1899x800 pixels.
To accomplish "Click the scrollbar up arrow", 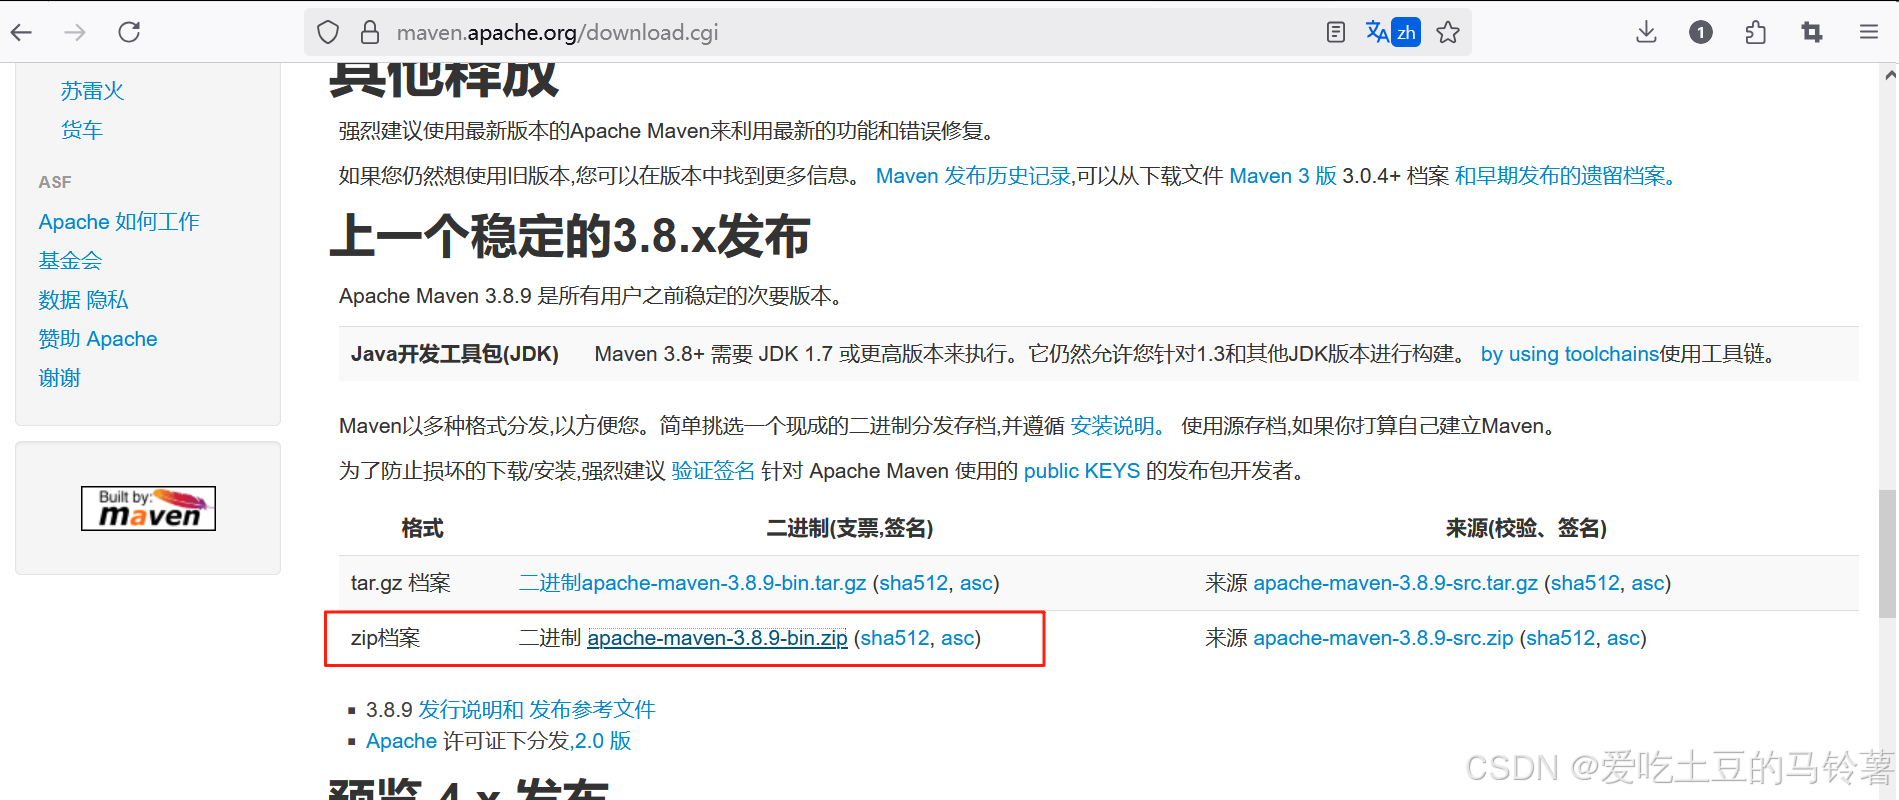I will 1889,75.
